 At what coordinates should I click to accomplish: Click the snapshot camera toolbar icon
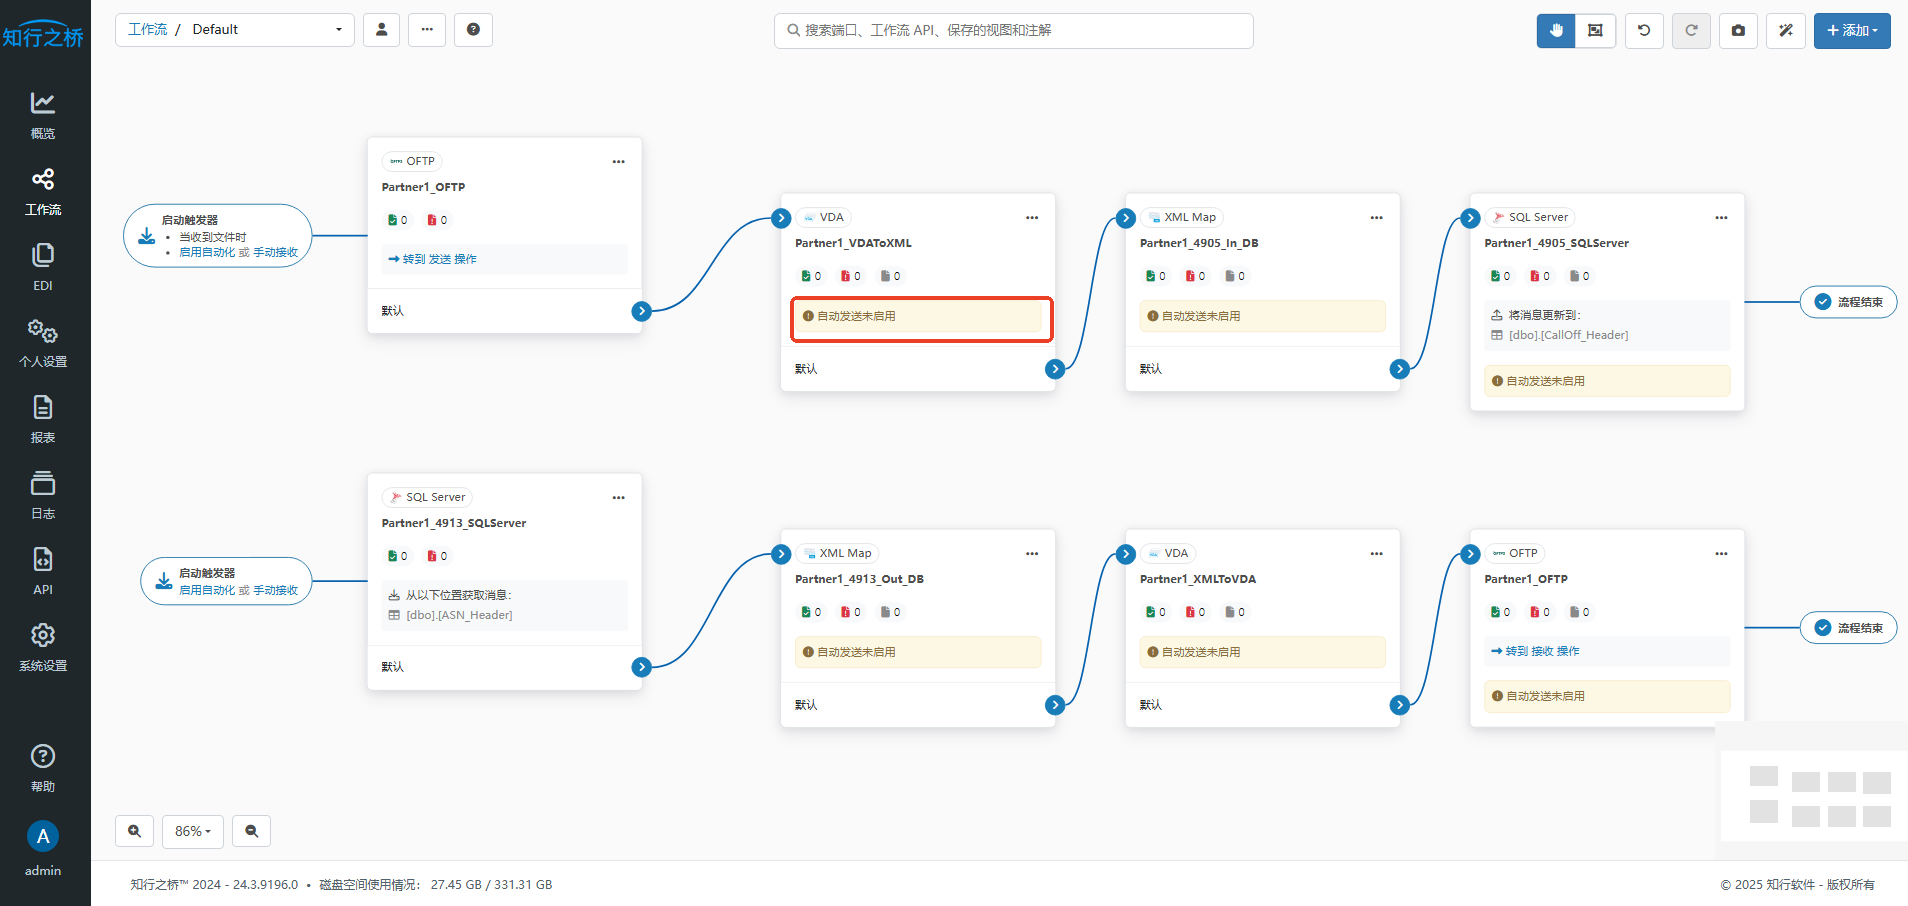pyautogui.click(x=1738, y=30)
